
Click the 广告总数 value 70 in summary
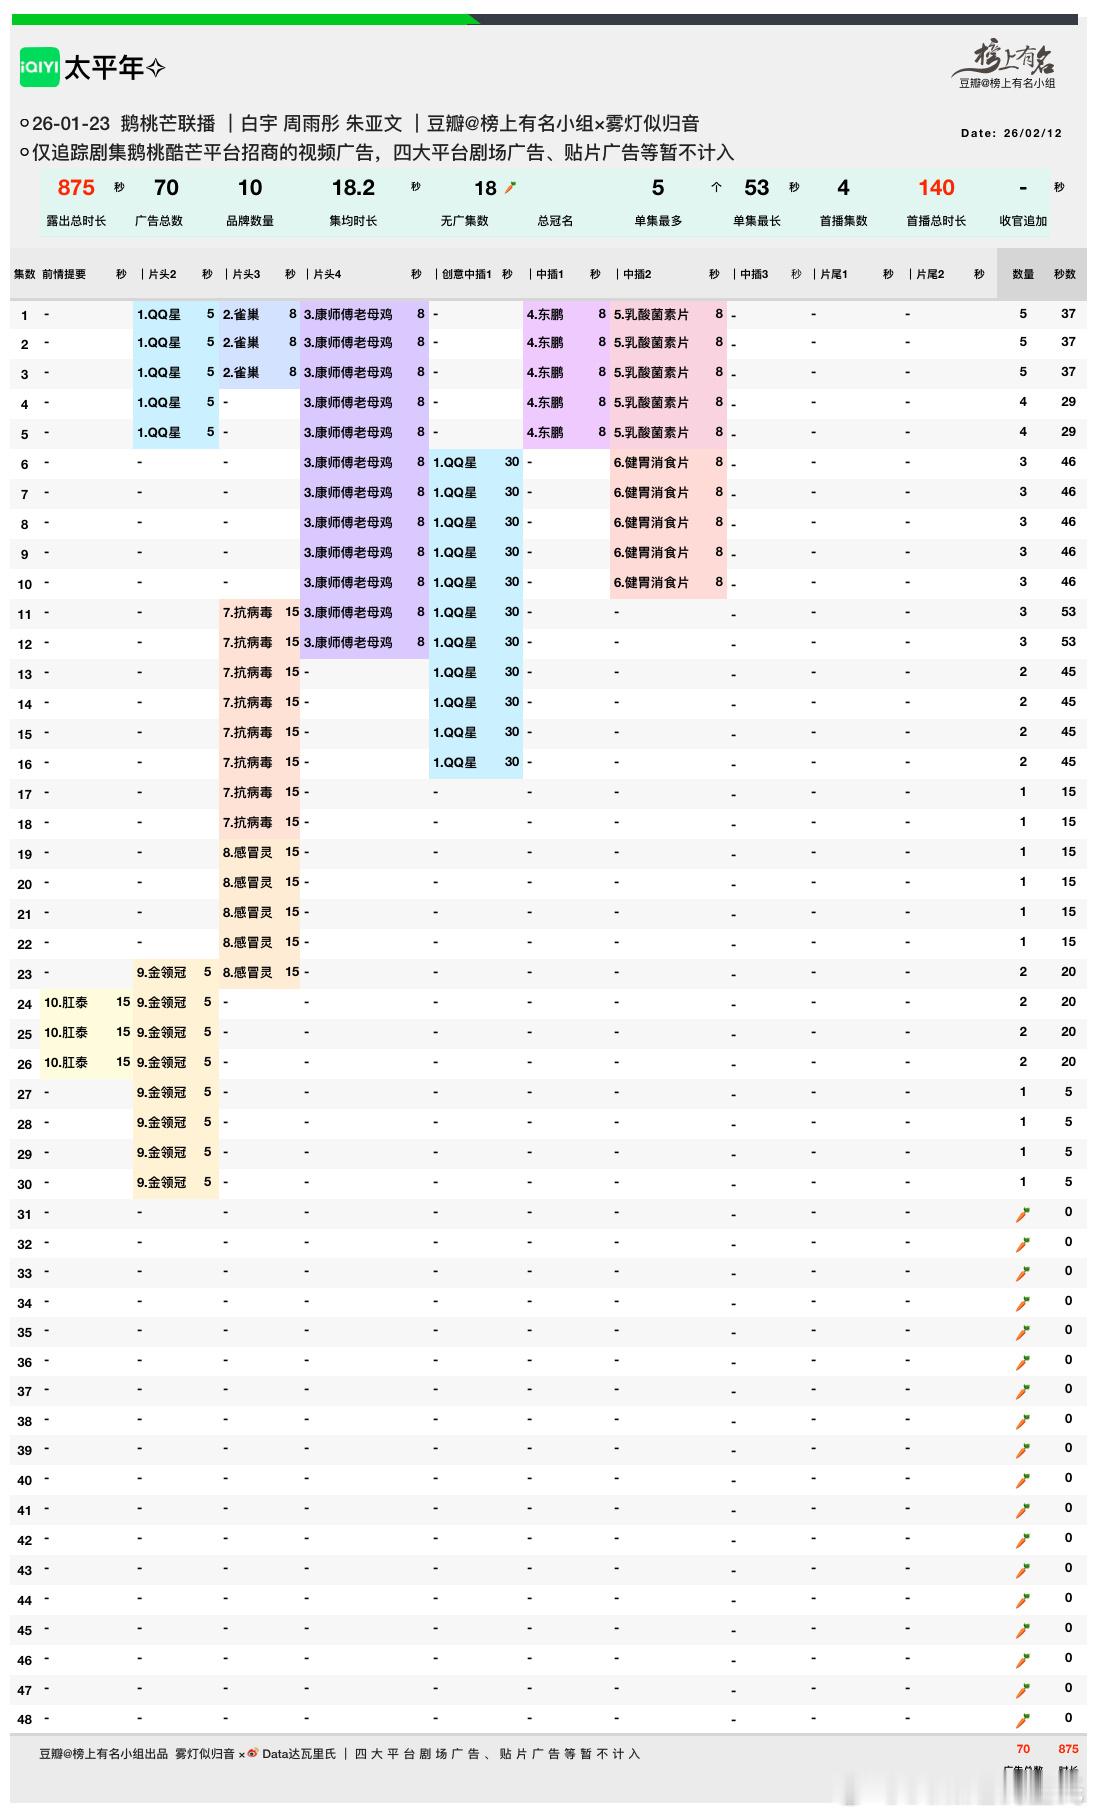[x=167, y=188]
